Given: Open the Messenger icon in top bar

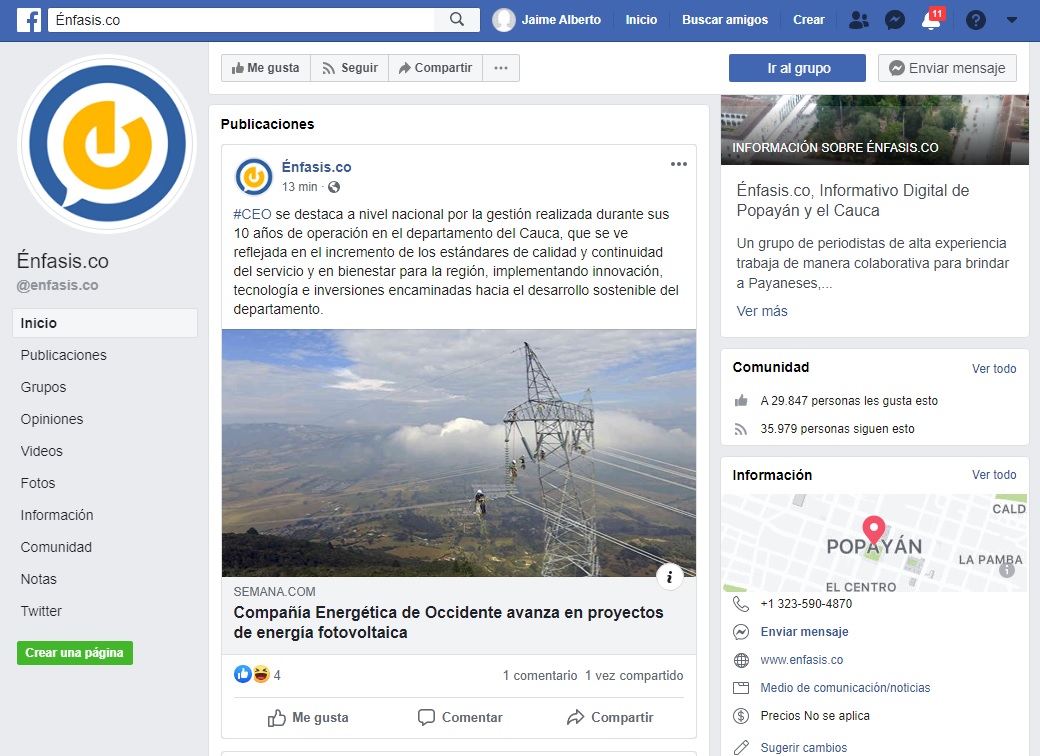Looking at the screenshot, I should (895, 20).
